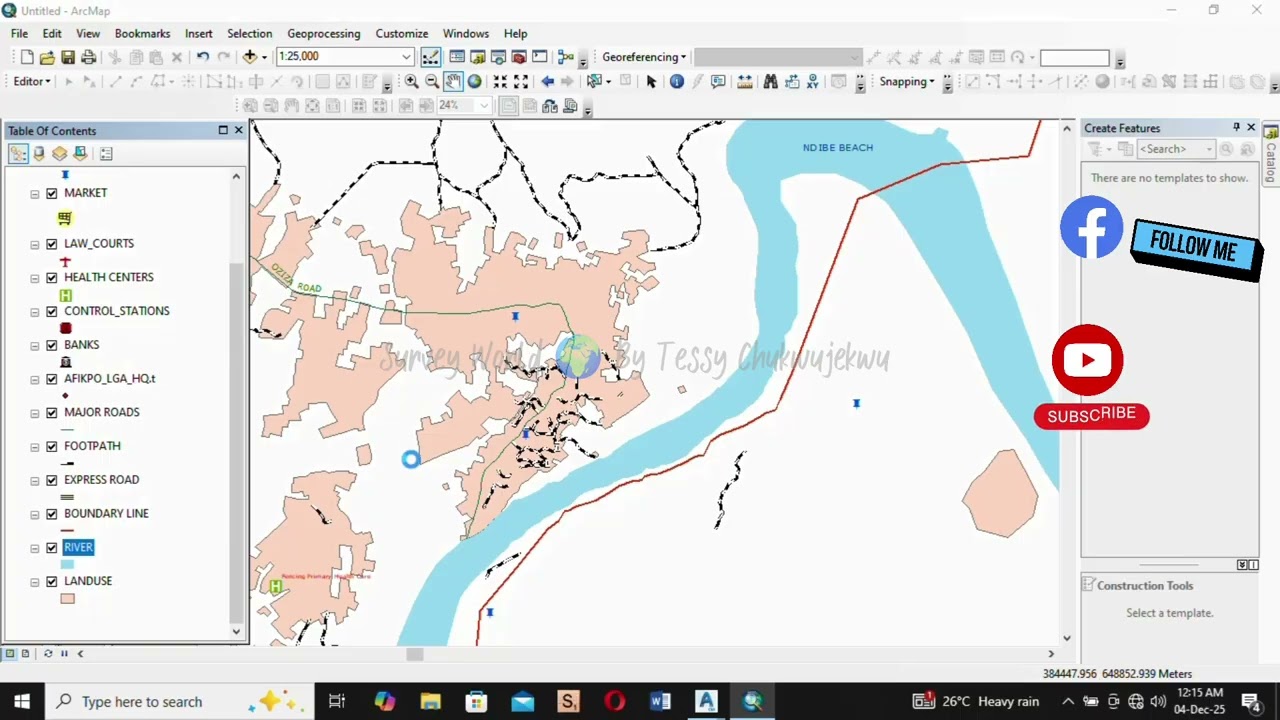Image resolution: width=1280 pixels, height=720 pixels.
Task: Click the Print icon
Action: [89, 57]
